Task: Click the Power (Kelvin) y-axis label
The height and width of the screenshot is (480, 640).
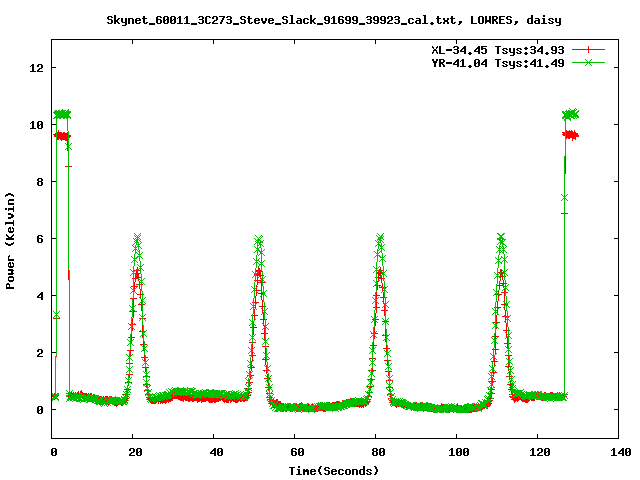Action: 10,241
